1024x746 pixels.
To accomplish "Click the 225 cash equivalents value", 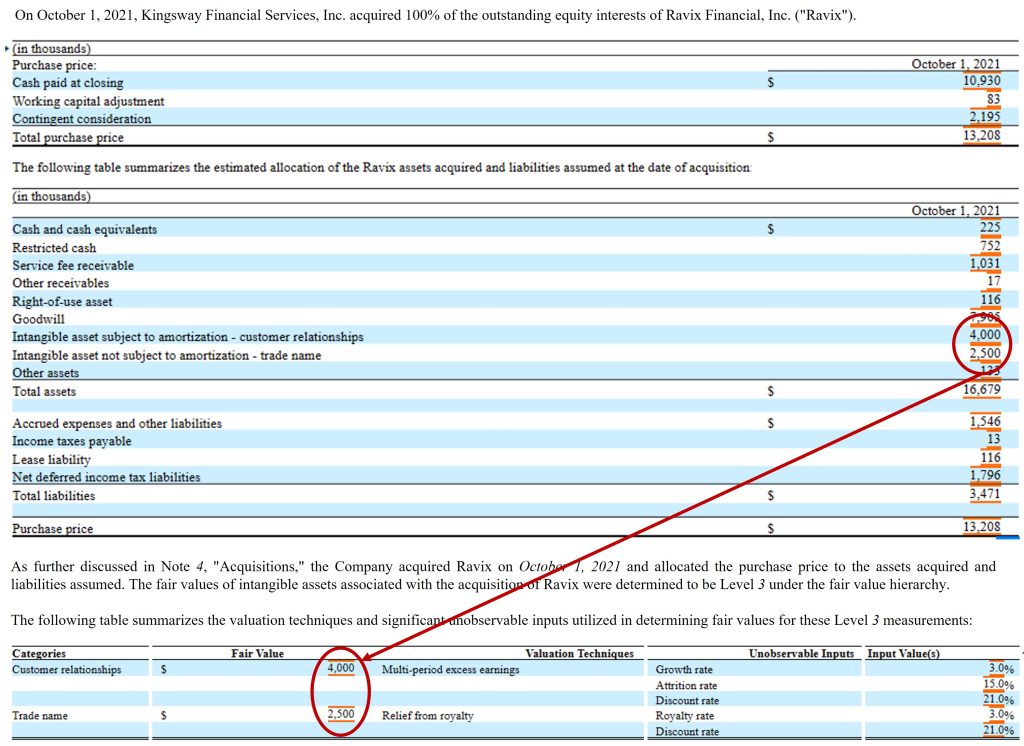I will tap(990, 227).
